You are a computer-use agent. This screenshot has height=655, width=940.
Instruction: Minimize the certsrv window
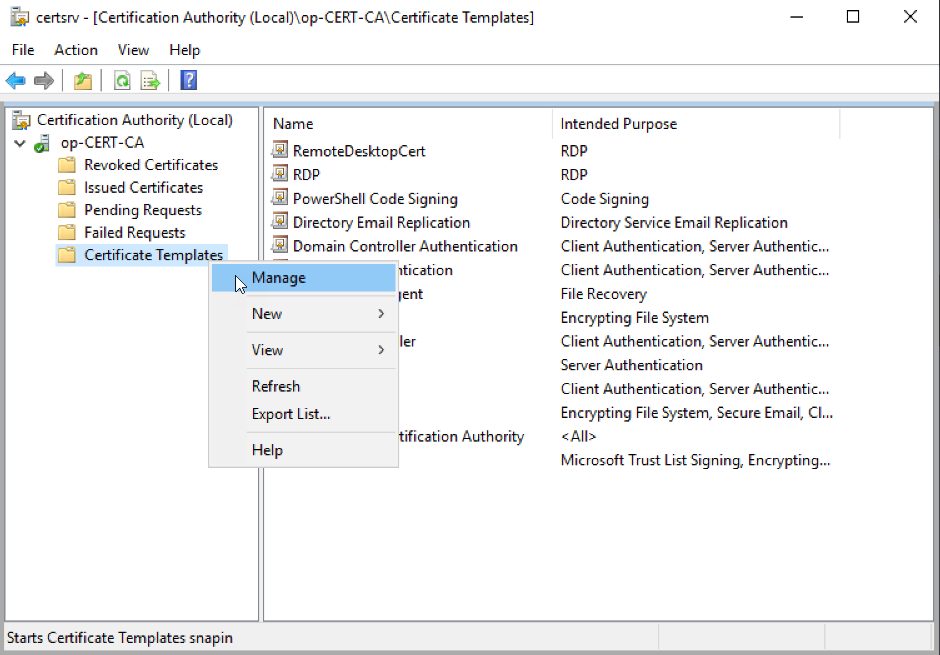(797, 17)
